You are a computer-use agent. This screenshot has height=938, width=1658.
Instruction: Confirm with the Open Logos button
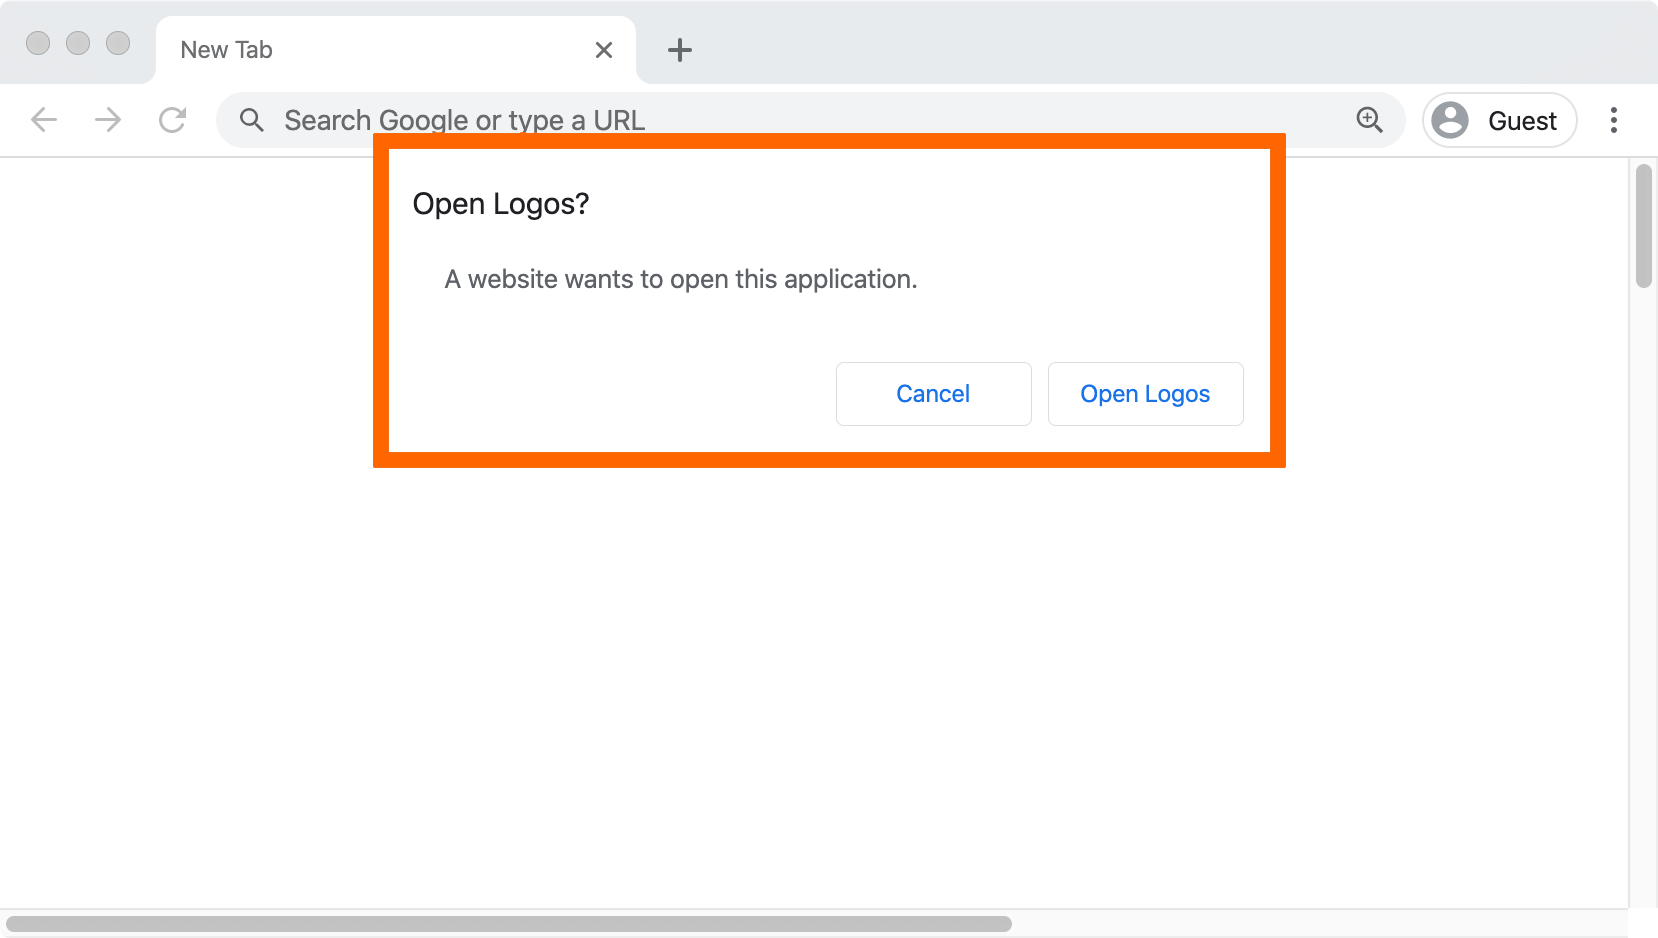1145,394
